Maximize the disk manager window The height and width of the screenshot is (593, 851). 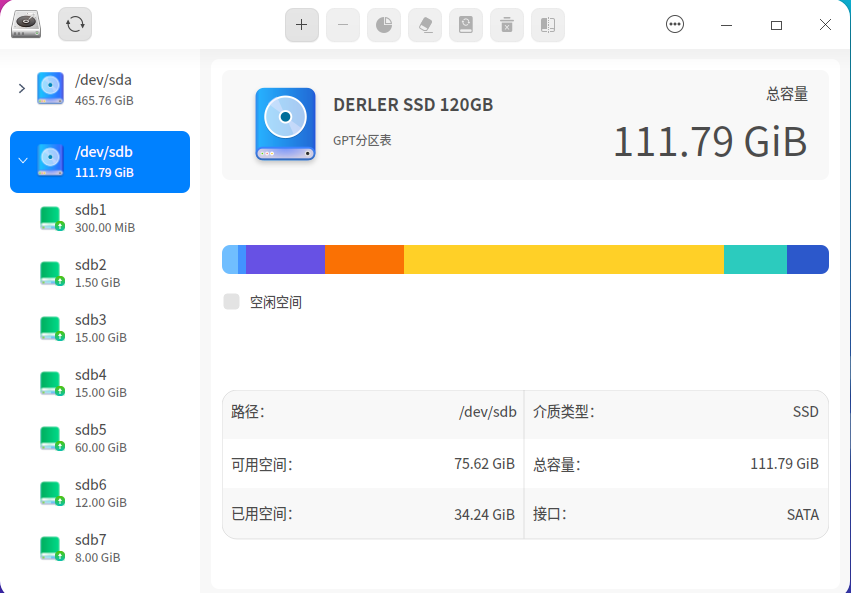(776, 25)
